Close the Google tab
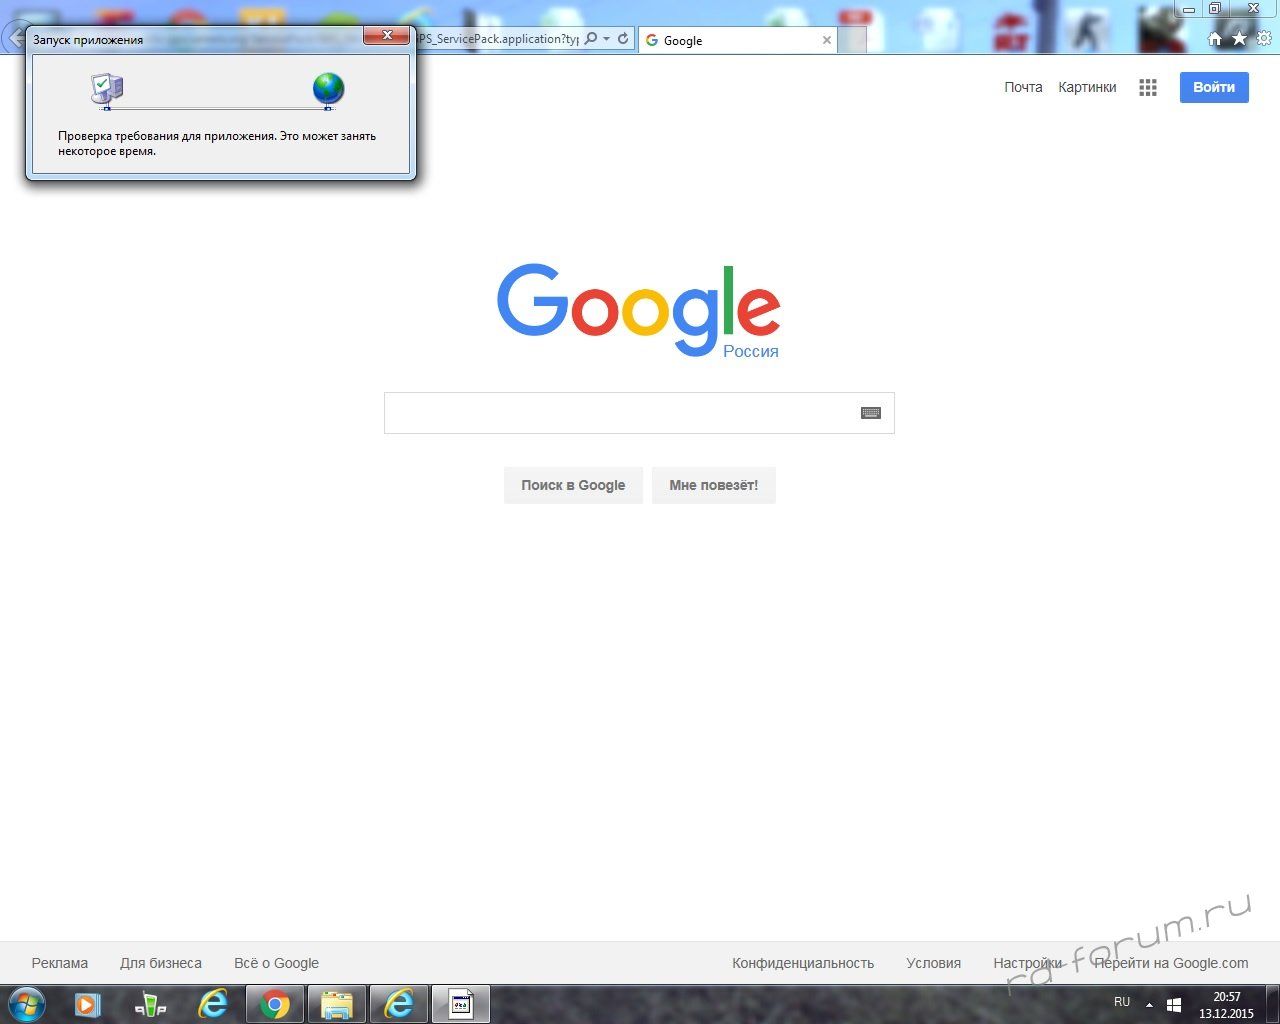Screen dimensions: 1280x1024 [x=827, y=40]
